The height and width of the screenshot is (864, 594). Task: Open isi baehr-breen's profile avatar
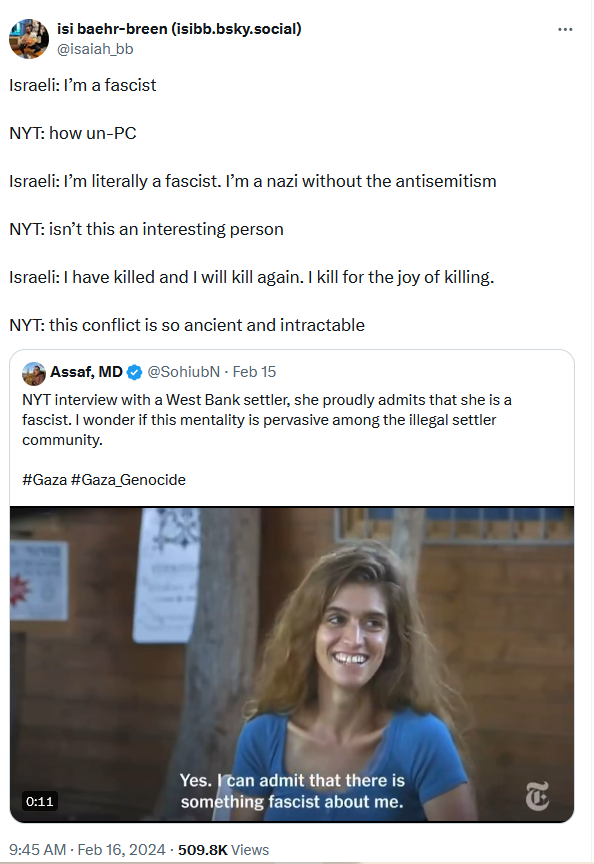(x=29, y=39)
